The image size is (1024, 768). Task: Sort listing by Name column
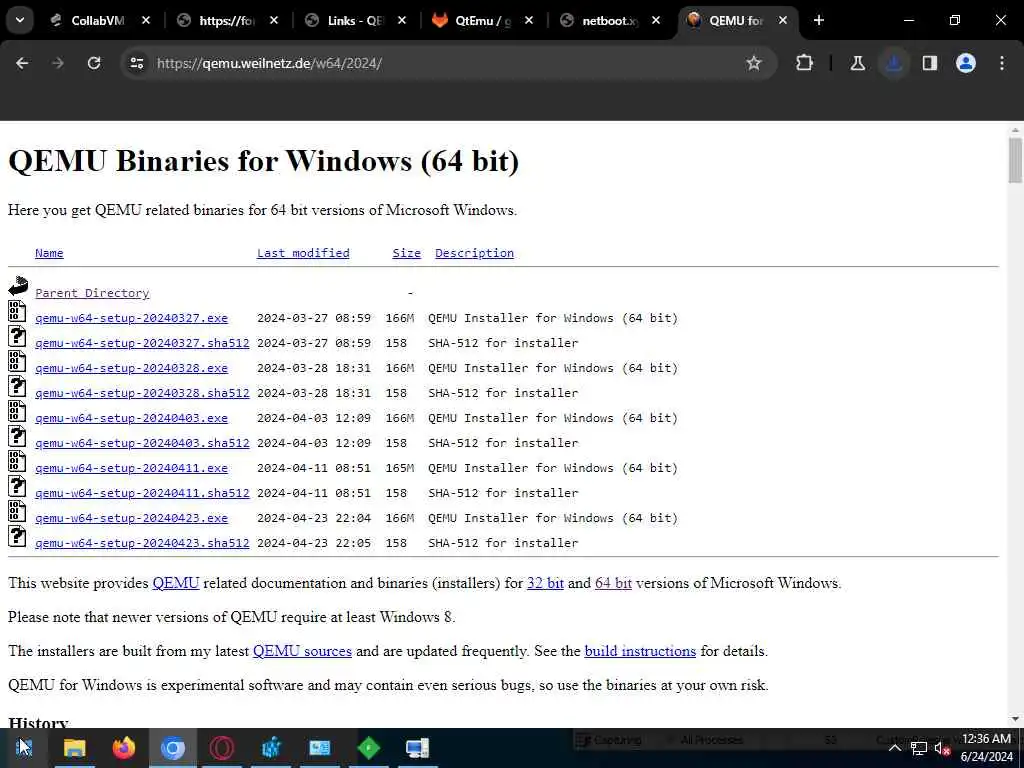pyautogui.click(x=49, y=253)
